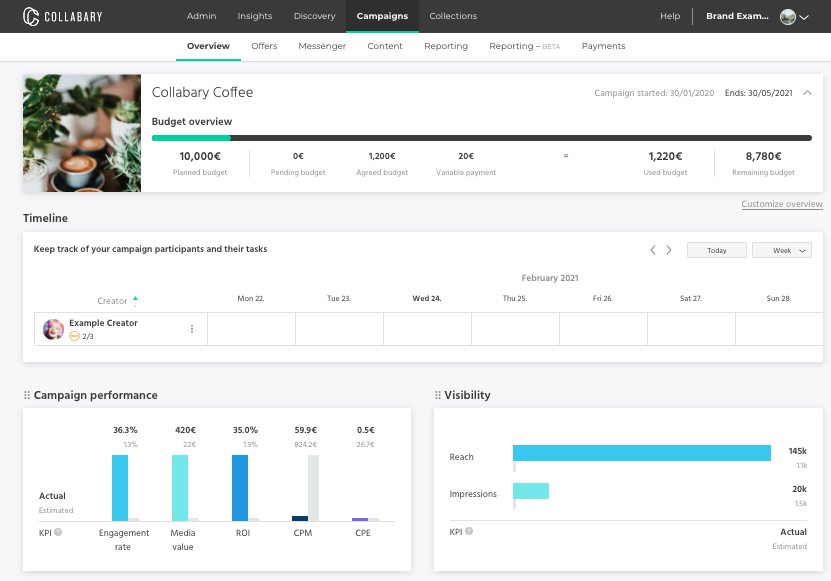Select the Campaigns main tab

click(382, 16)
